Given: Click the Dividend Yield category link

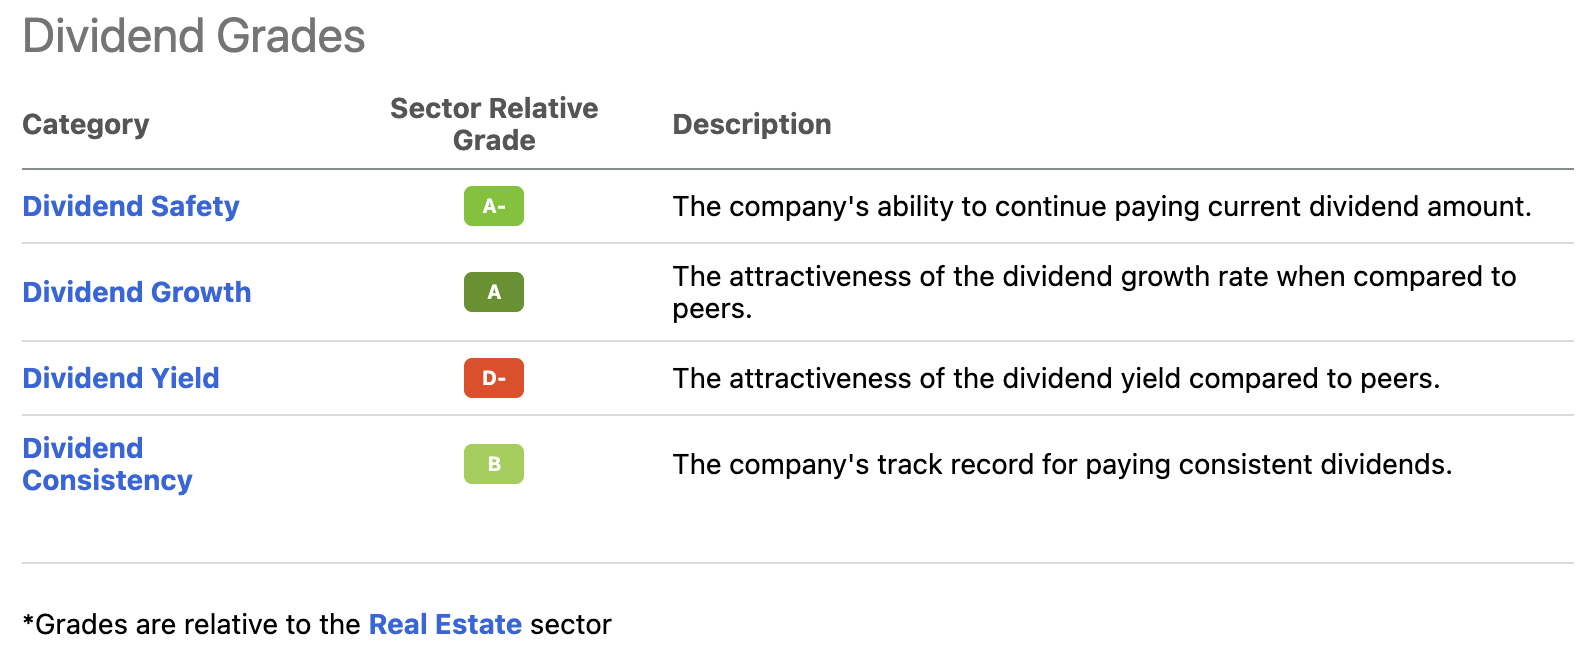Looking at the screenshot, I should tap(121, 378).
